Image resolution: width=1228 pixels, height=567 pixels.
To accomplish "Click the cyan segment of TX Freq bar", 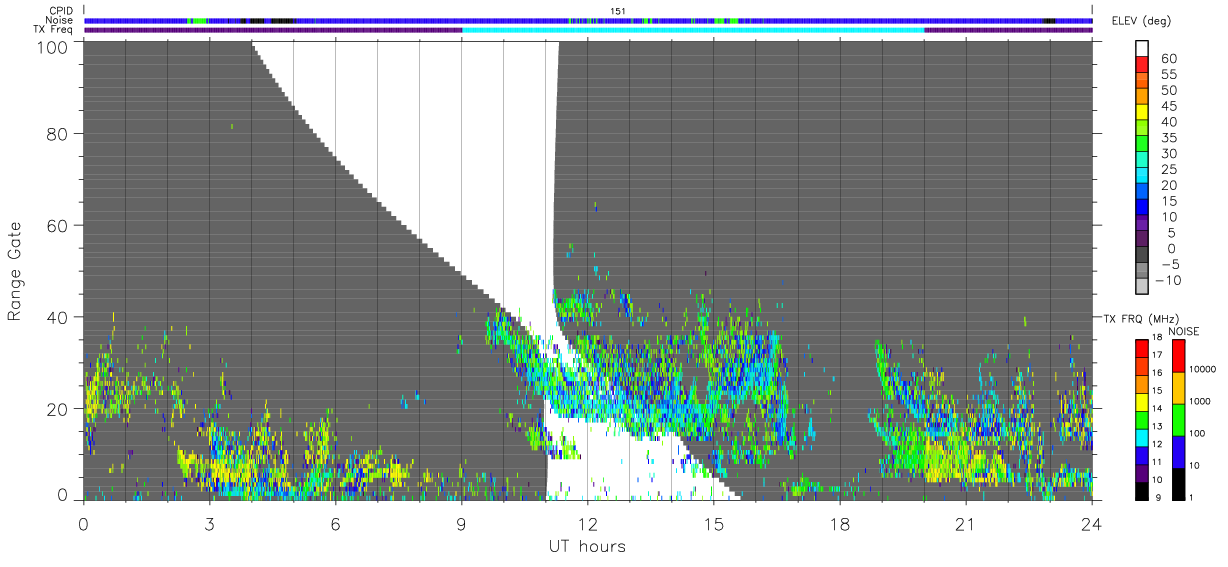I will (693, 30).
